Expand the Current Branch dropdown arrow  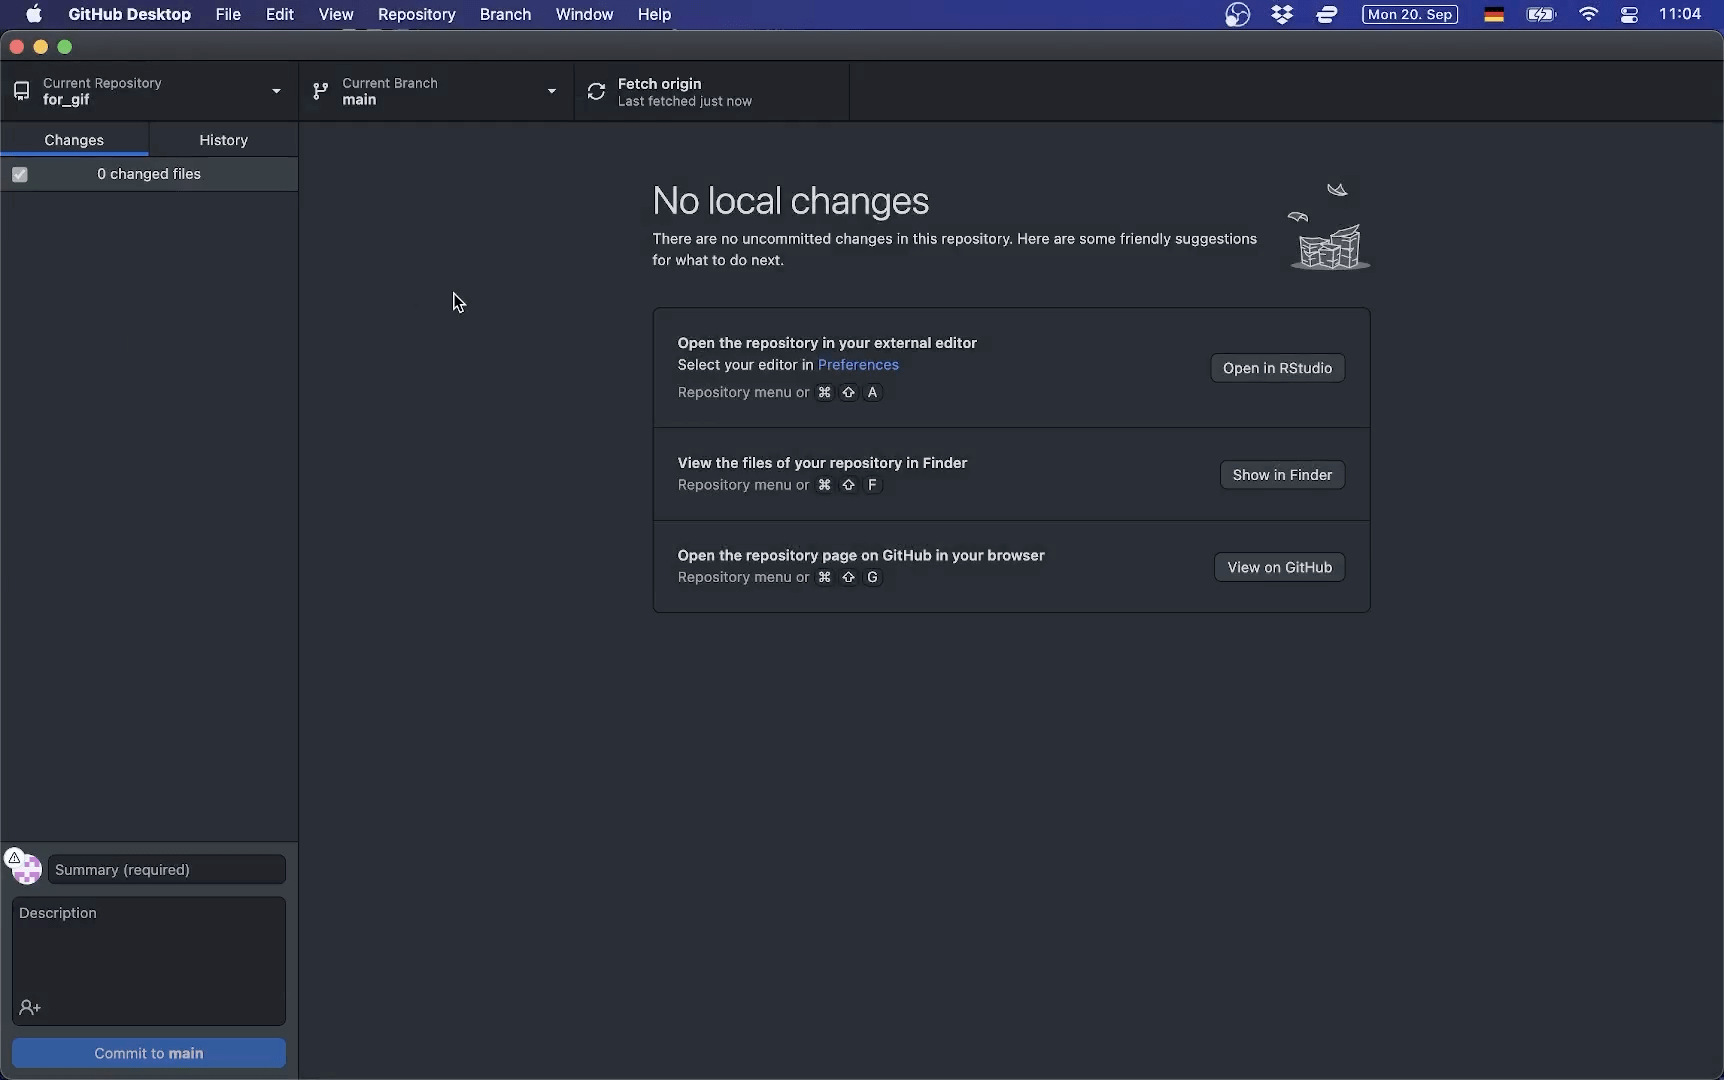coord(551,92)
